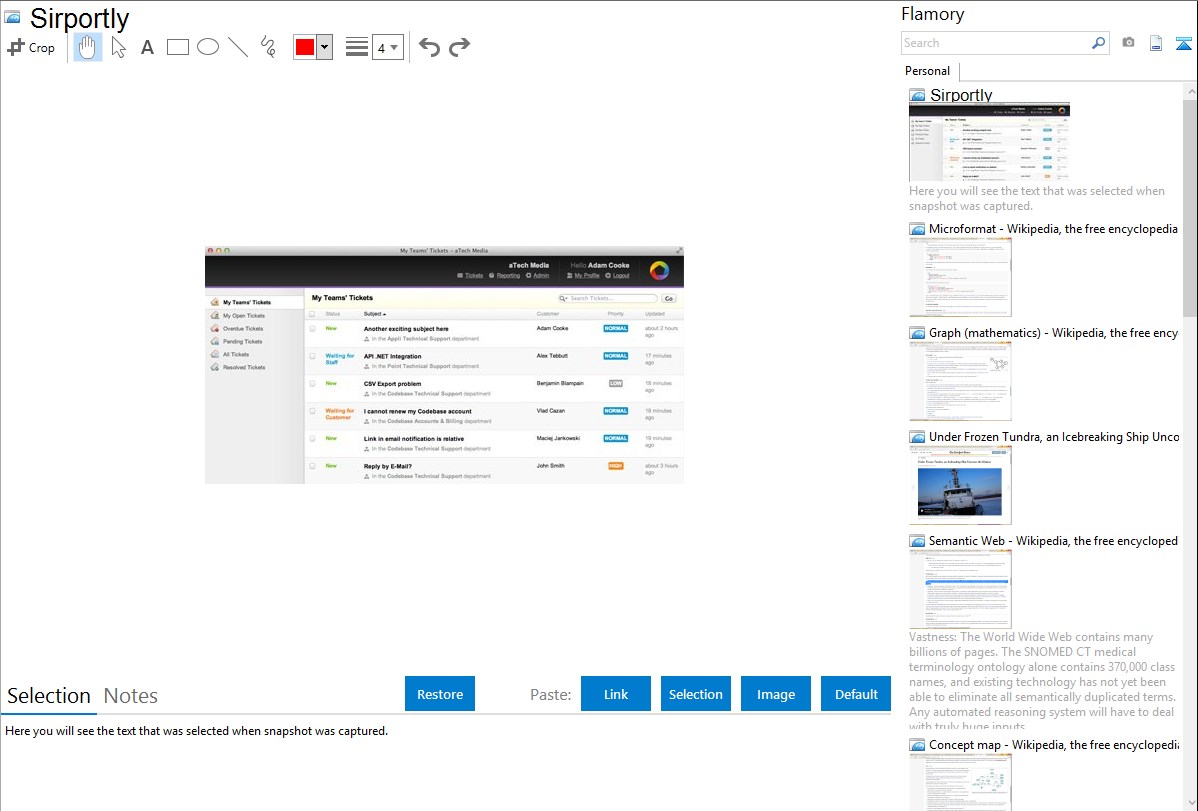Image resolution: width=1198 pixels, height=811 pixels.
Task: Click the Graph (mathematics) title text
Action: click(x=1053, y=333)
